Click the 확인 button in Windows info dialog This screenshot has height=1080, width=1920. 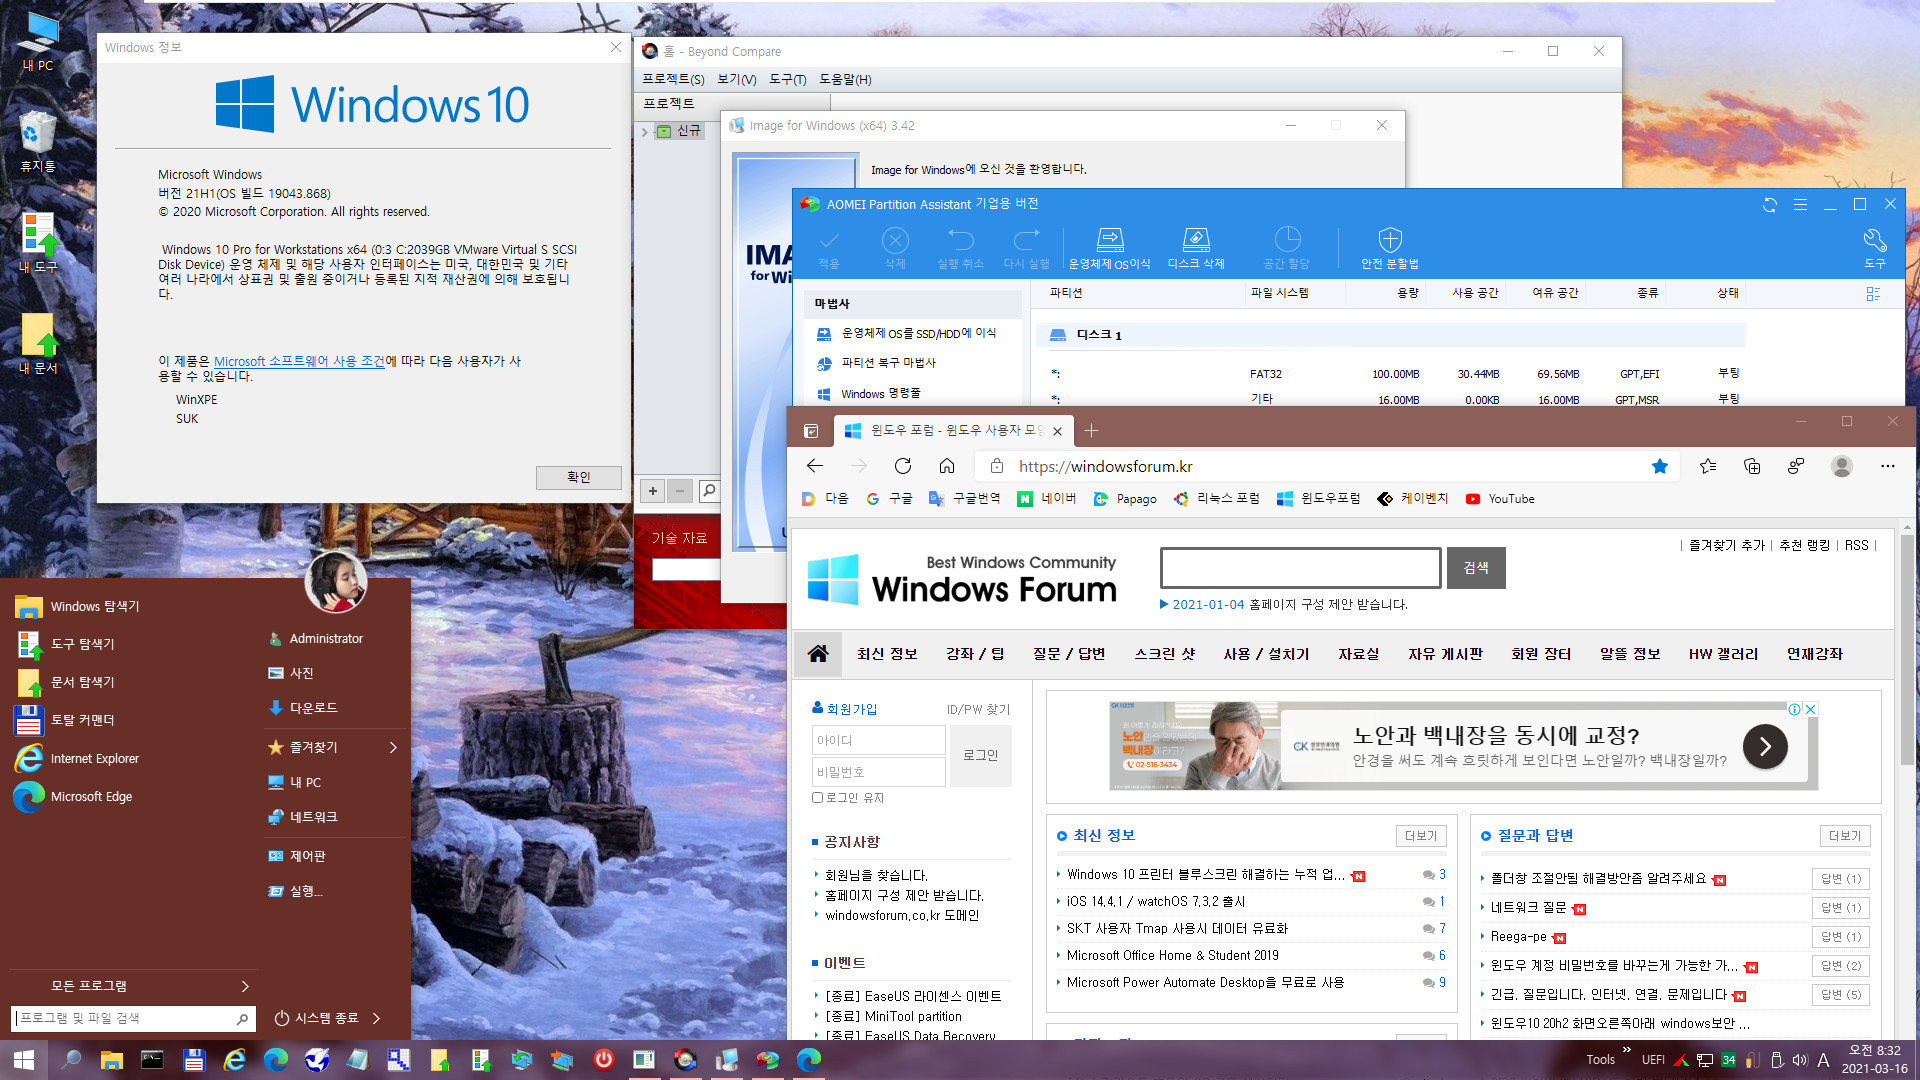578,477
